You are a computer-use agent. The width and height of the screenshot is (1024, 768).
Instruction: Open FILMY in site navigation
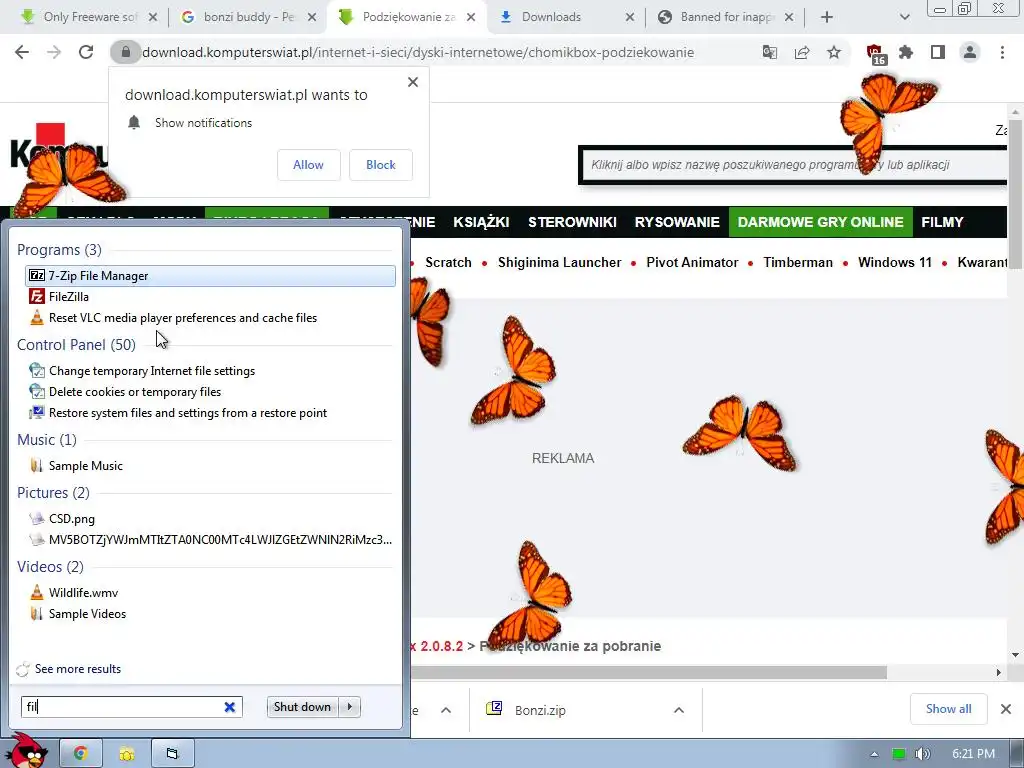point(942,222)
